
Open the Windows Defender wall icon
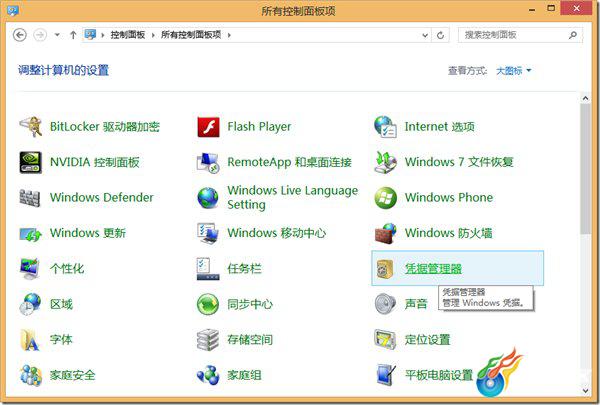pos(30,198)
